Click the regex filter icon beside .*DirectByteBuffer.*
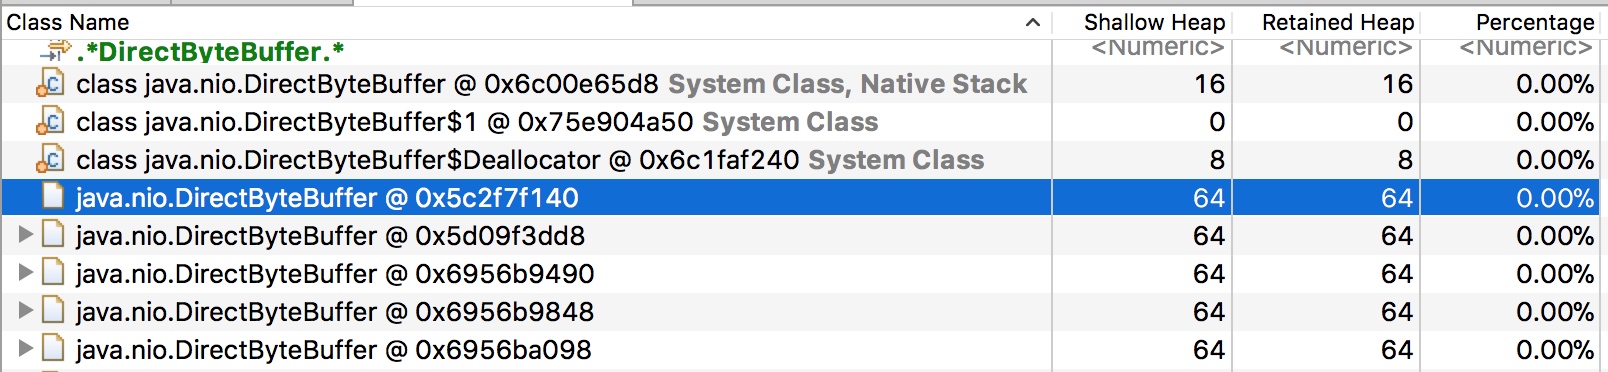Image resolution: width=1608 pixels, height=372 pixels. [55, 50]
